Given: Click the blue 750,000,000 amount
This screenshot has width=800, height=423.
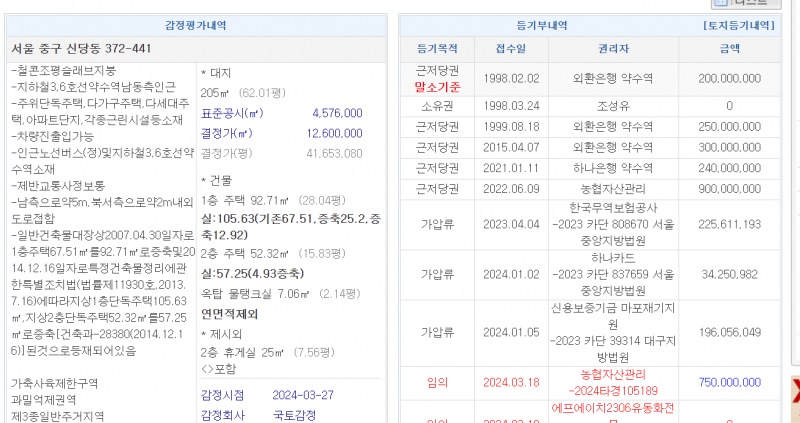Looking at the screenshot, I should [x=729, y=382].
